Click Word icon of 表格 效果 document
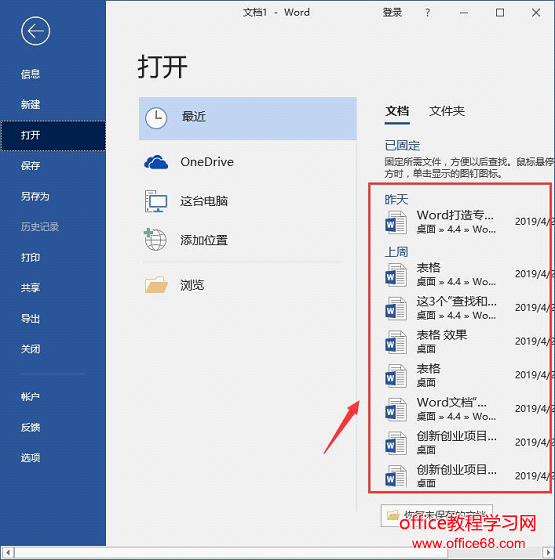The width and height of the screenshot is (555, 560). click(x=396, y=342)
